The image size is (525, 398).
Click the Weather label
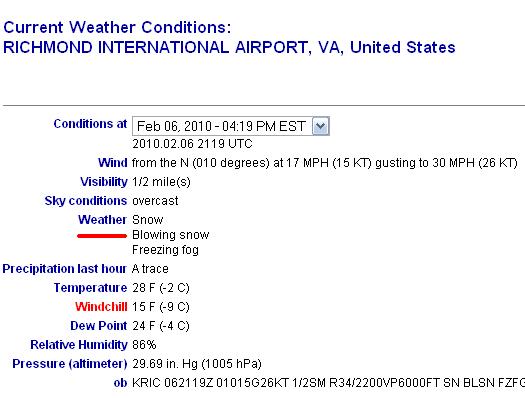[102, 220]
